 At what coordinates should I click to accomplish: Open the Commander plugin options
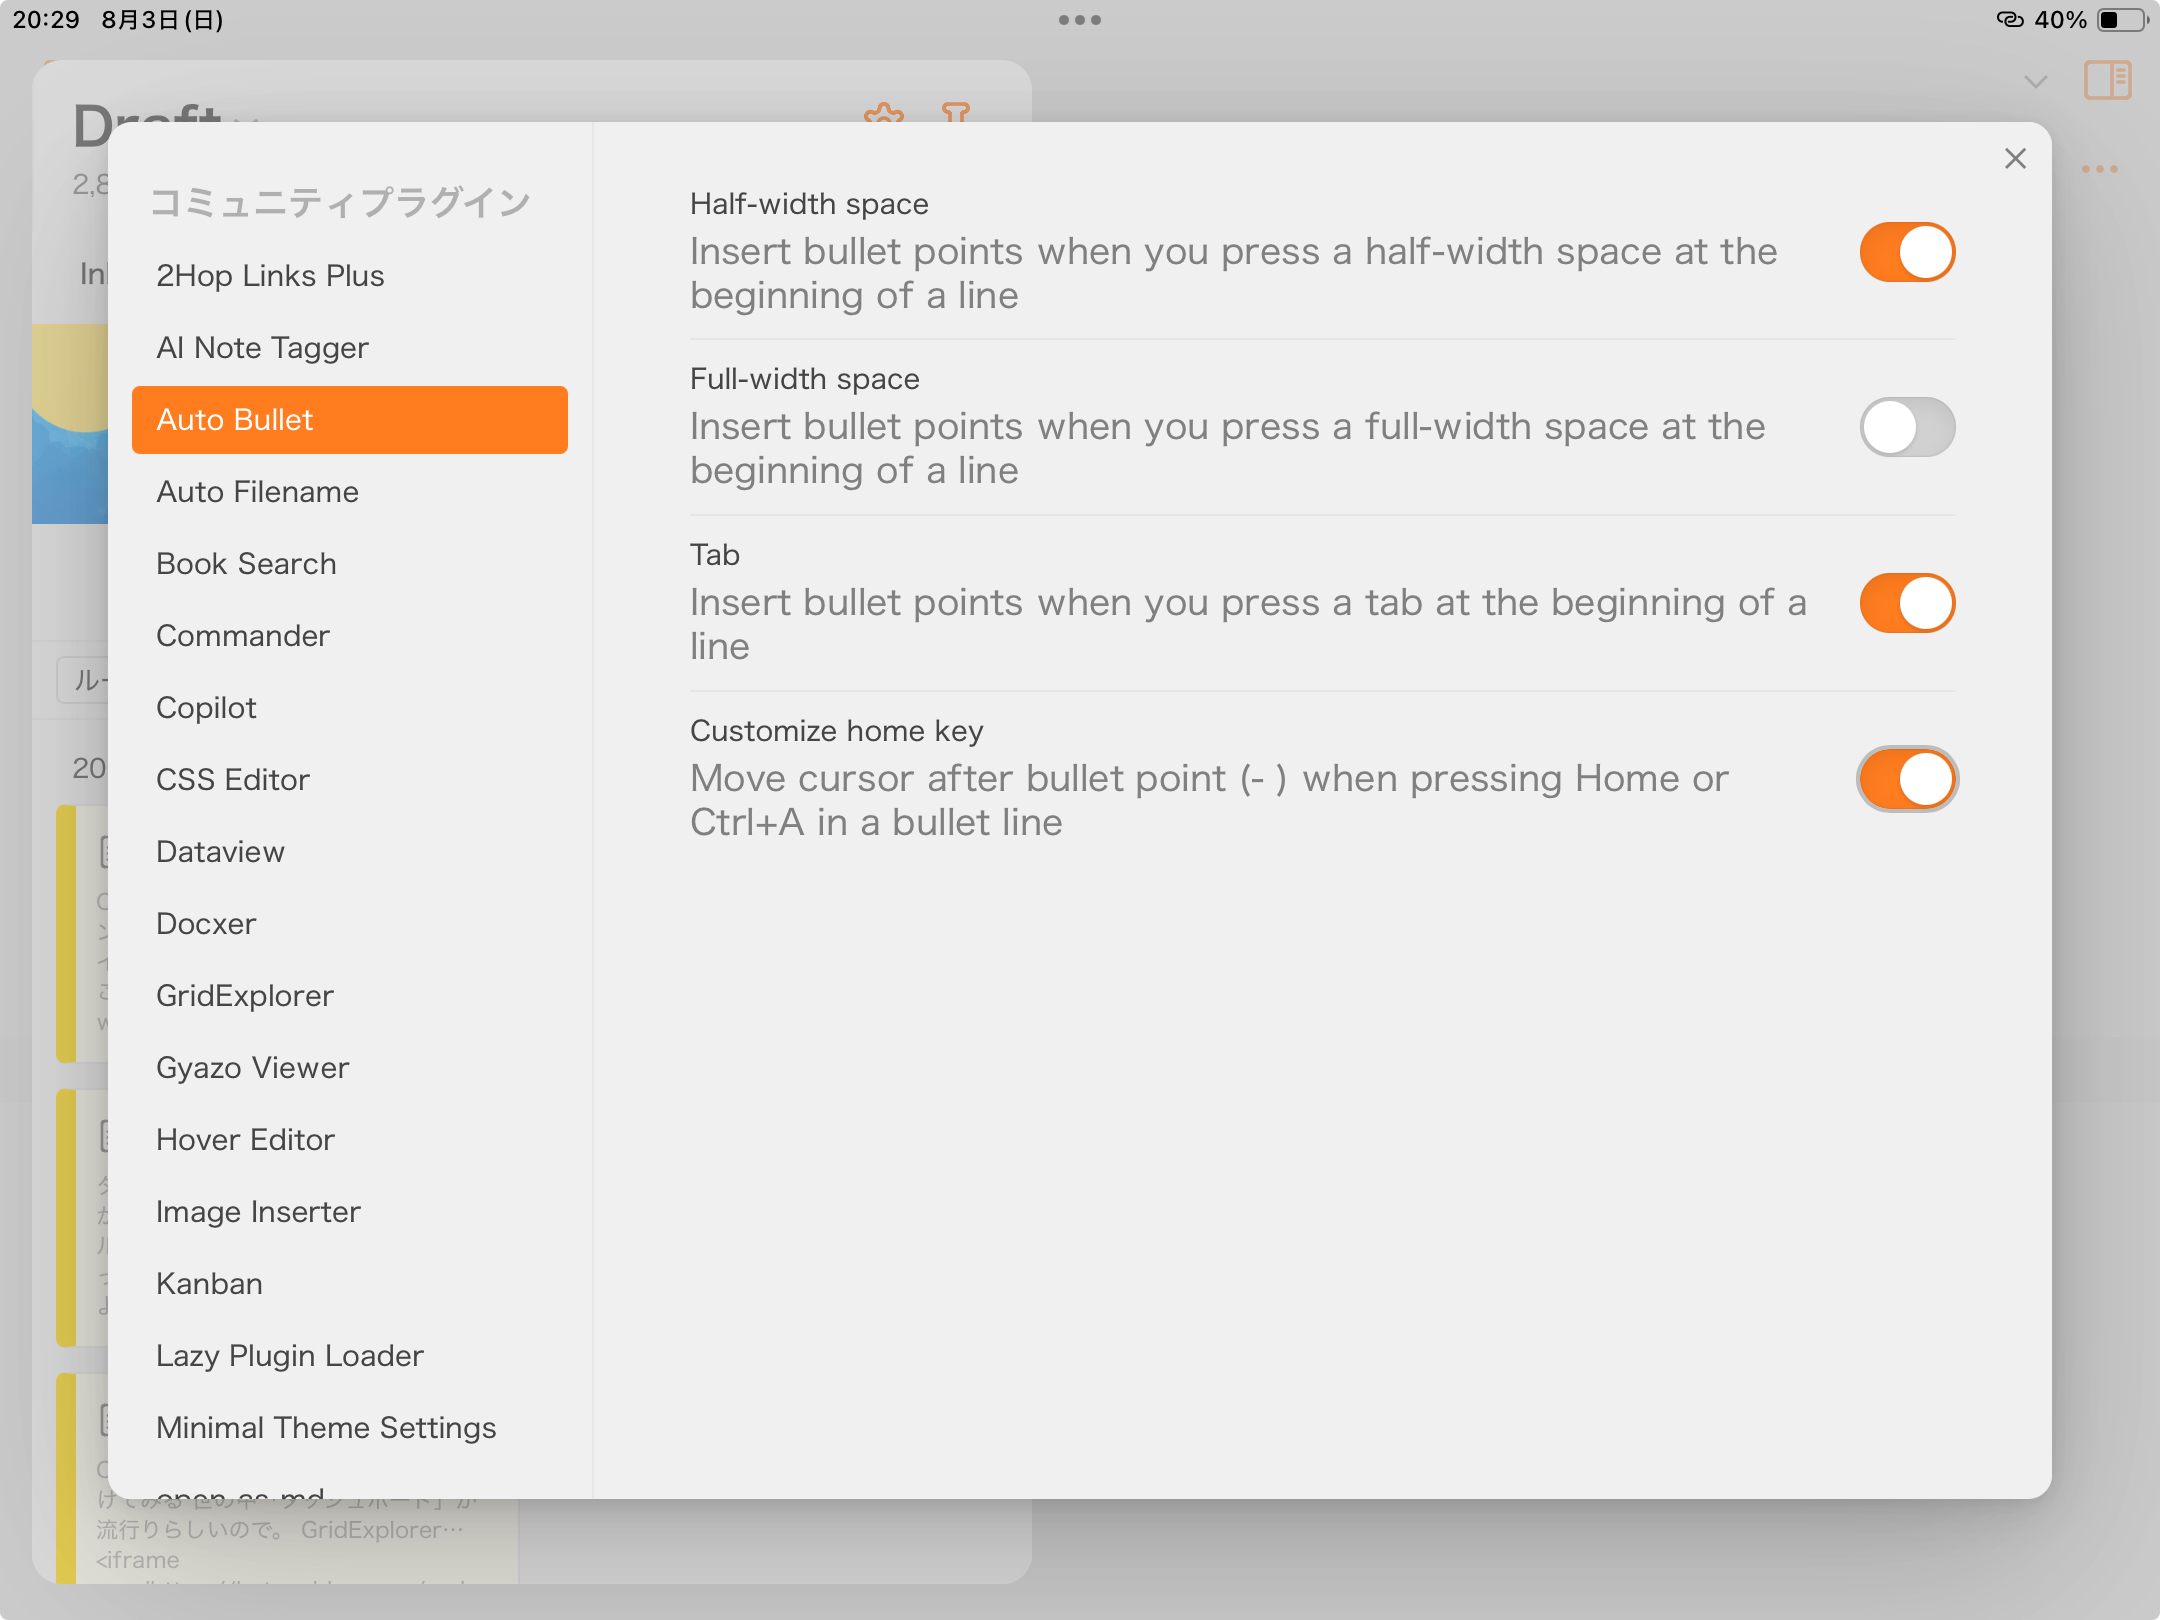(243, 636)
